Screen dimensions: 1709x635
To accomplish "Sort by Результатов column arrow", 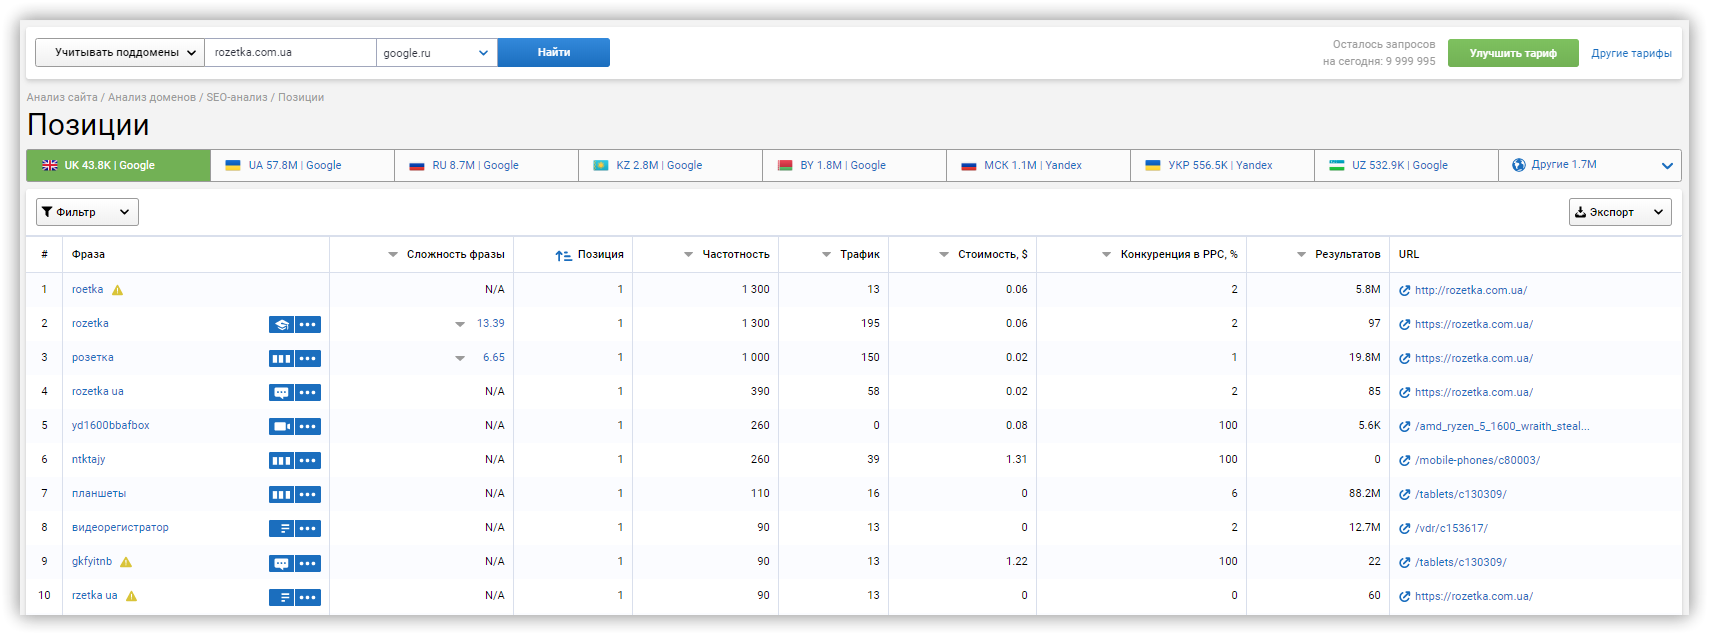I will click(x=1301, y=255).
